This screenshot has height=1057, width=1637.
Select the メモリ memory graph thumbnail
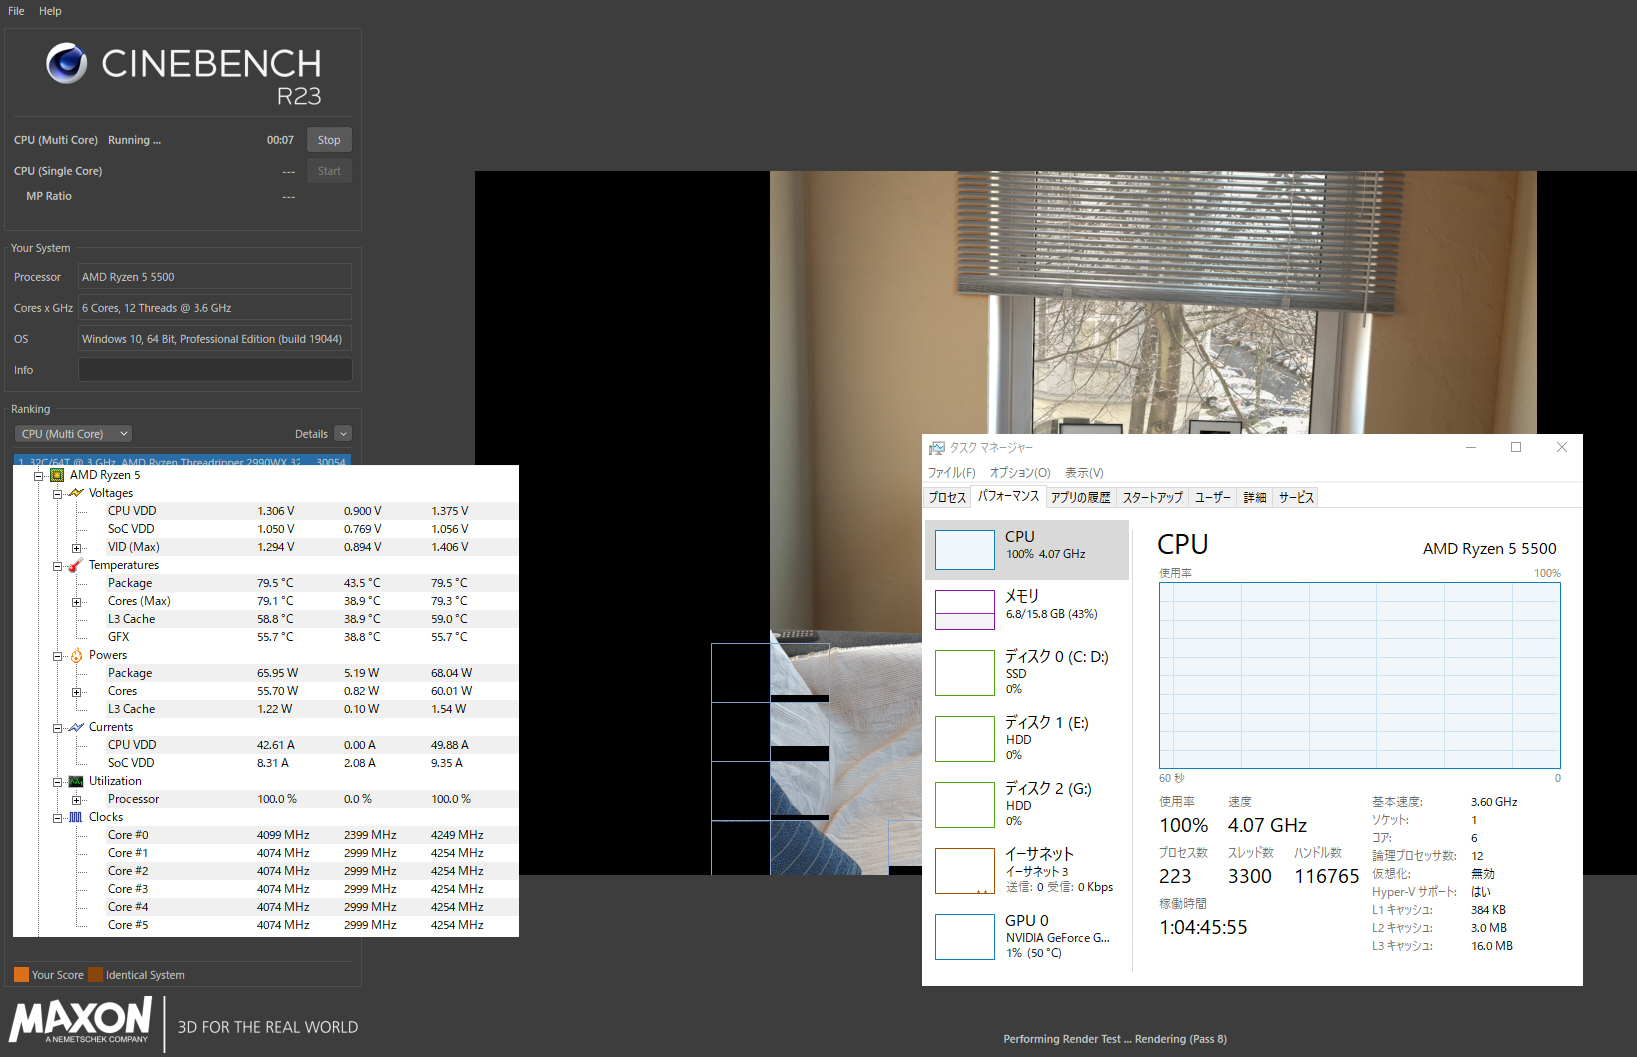click(964, 609)
